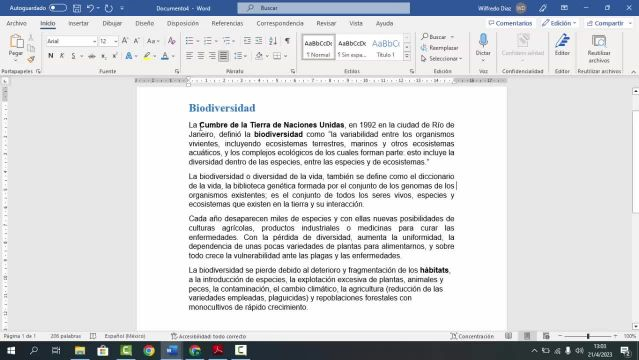Click the Concentración focus mode button
The image size is (639, 360).
(472, 336)
